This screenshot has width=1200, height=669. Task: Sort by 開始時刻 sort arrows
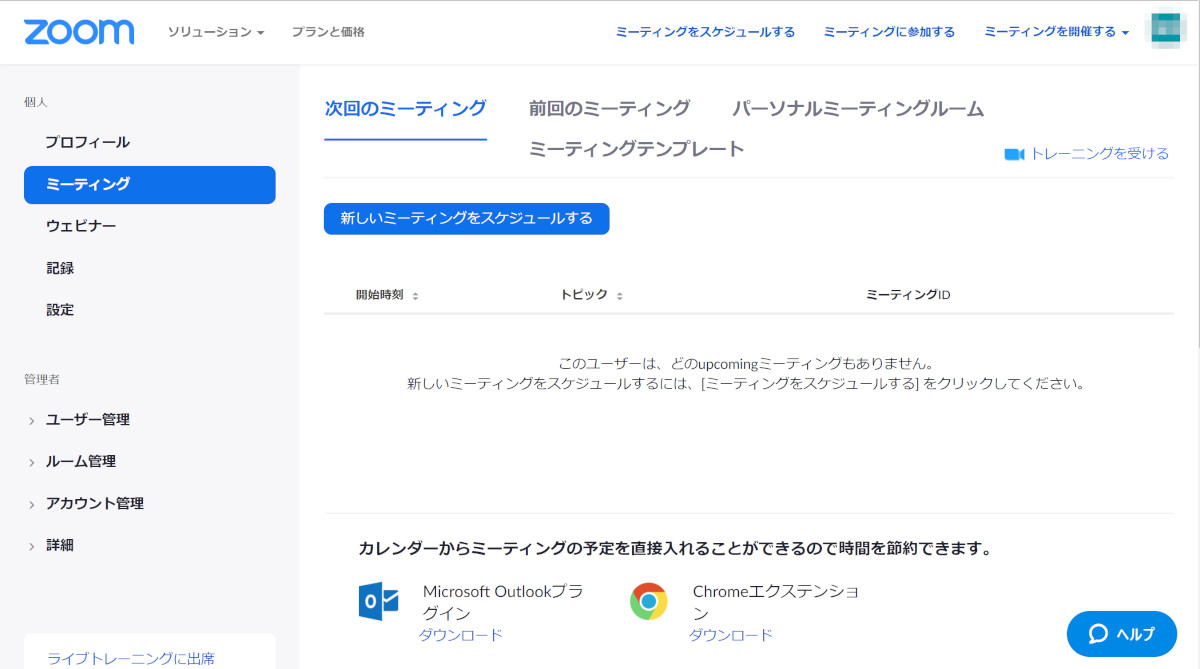point(415,296)
